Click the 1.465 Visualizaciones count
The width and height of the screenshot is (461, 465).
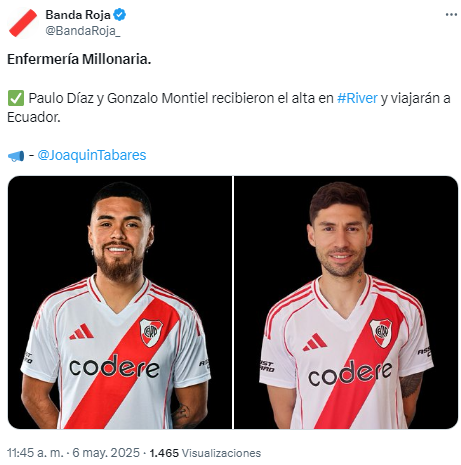click(205, 453)
